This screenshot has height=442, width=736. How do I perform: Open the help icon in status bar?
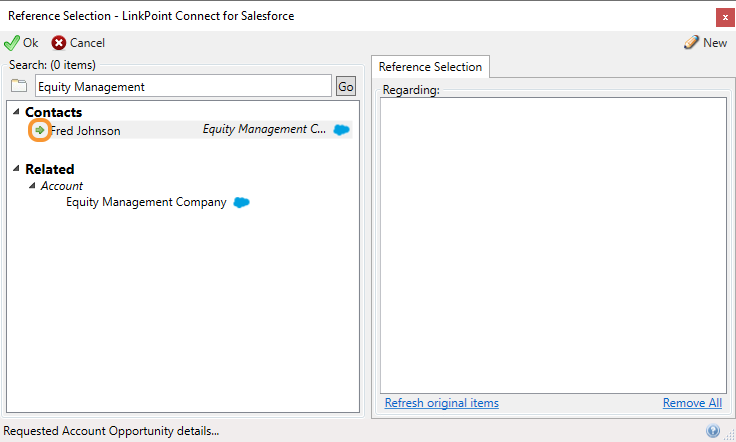pos(713,430)
